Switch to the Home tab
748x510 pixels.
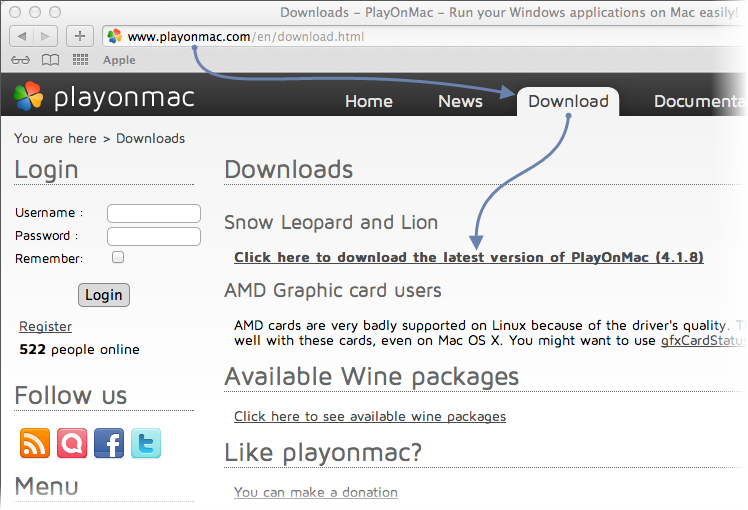click(369, 101)
